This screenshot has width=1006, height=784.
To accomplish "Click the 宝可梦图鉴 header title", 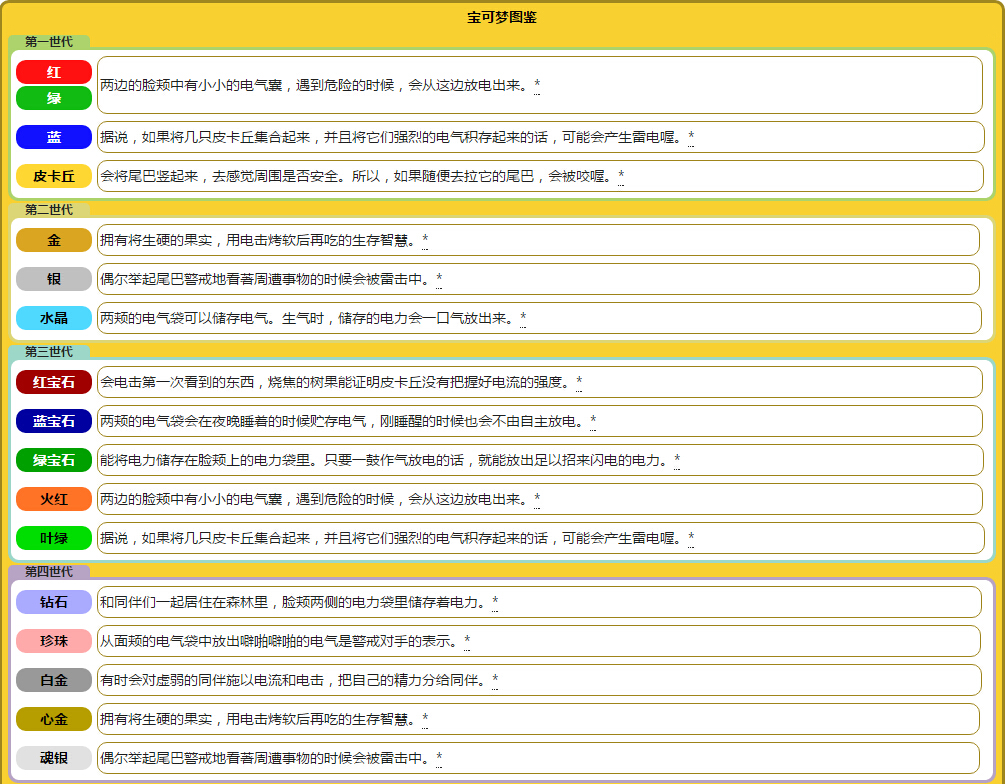I will click(x=502, y=17).
